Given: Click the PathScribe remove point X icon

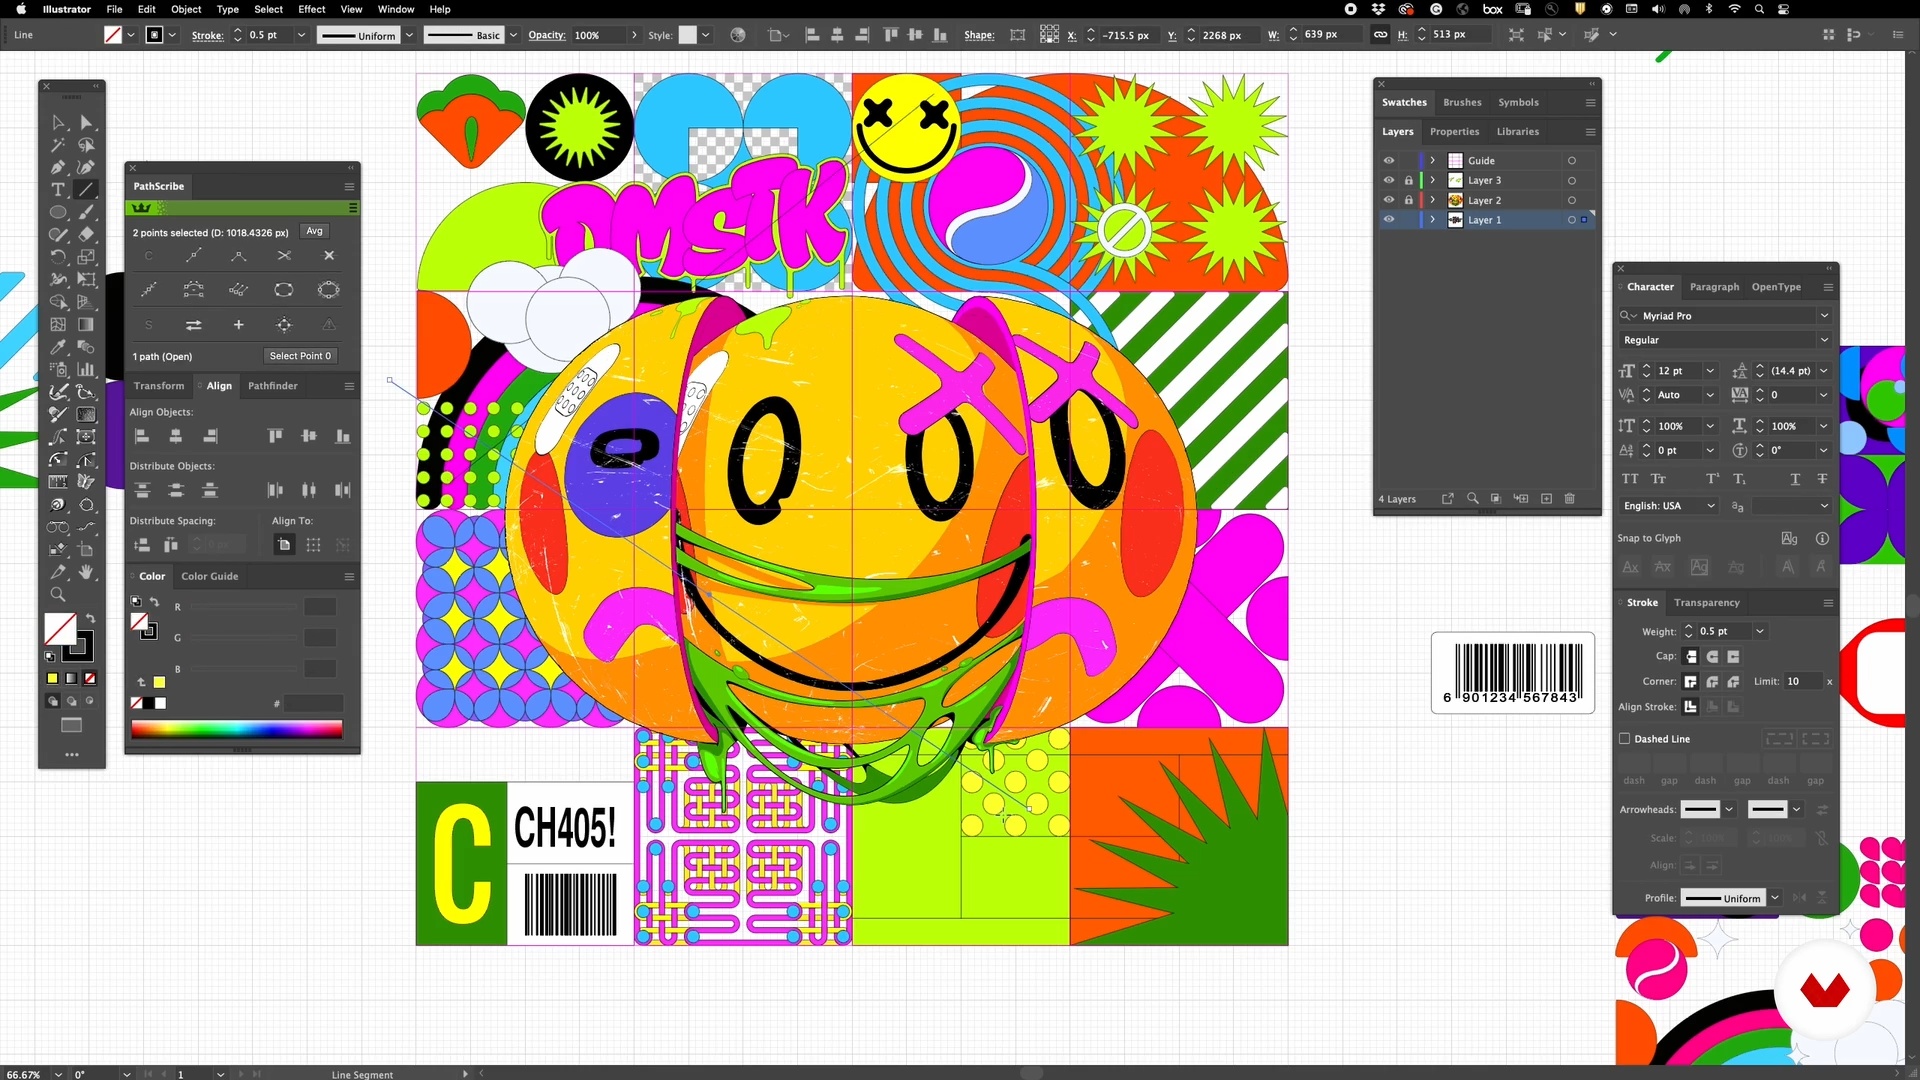Looking at the screenshot, I should coord(329,256).
